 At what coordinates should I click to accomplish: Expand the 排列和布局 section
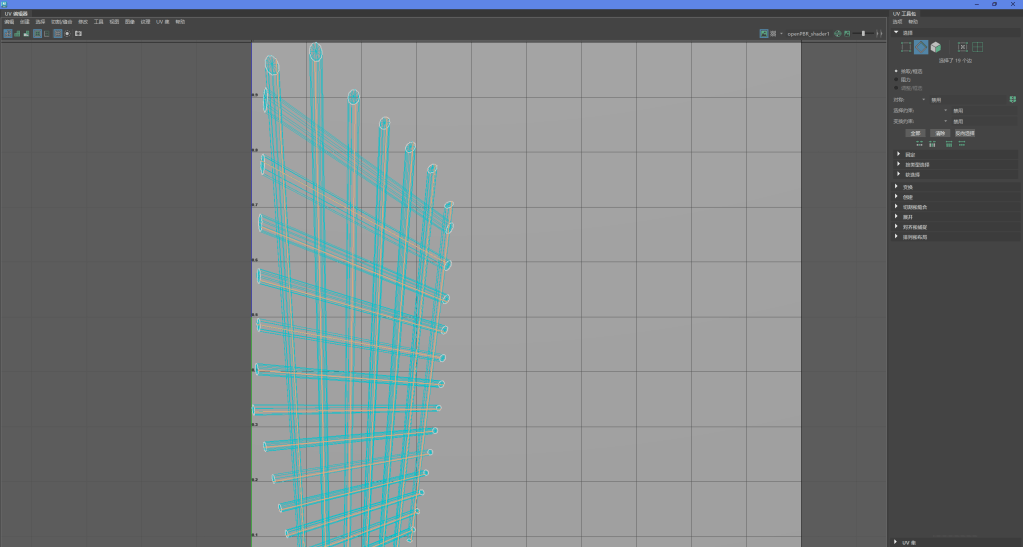[x=915, y=237]
